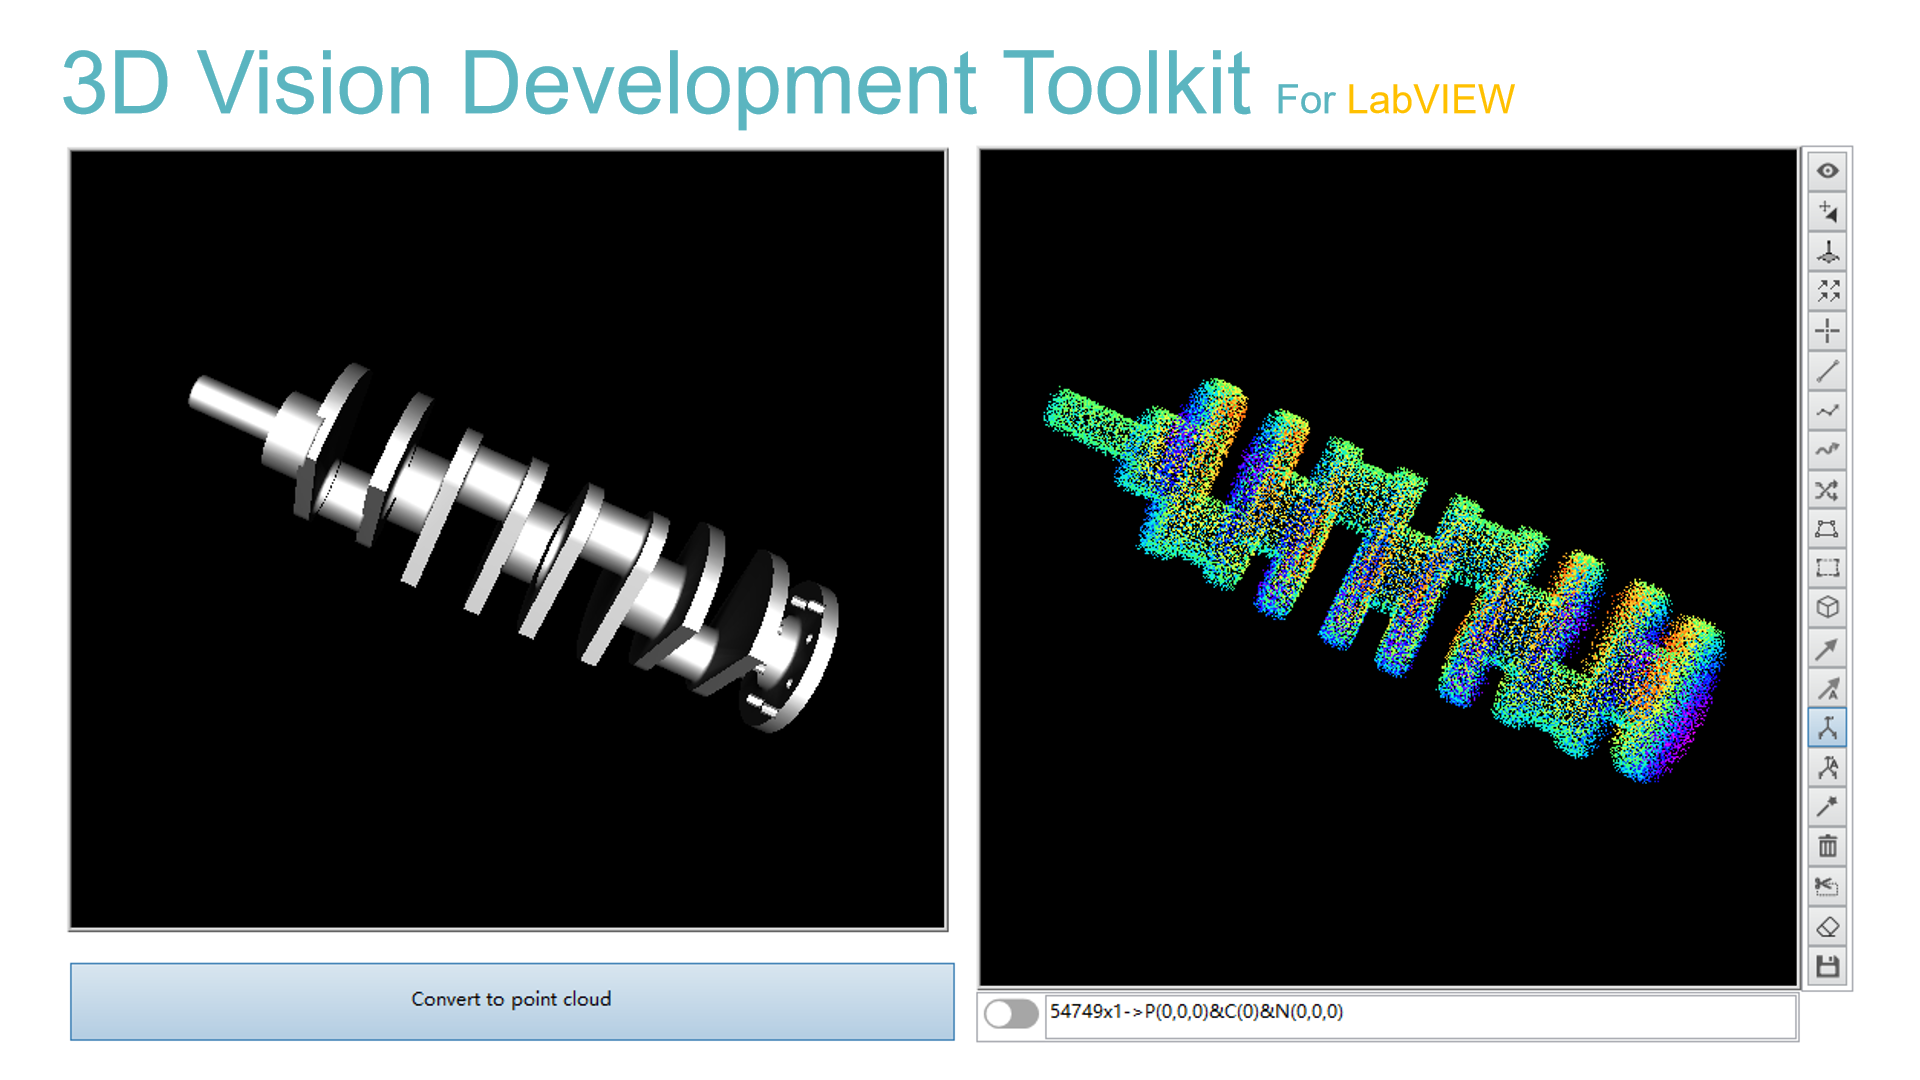Select the crosshair point tool
1920x1080 pixels.
coord(1827,330)
